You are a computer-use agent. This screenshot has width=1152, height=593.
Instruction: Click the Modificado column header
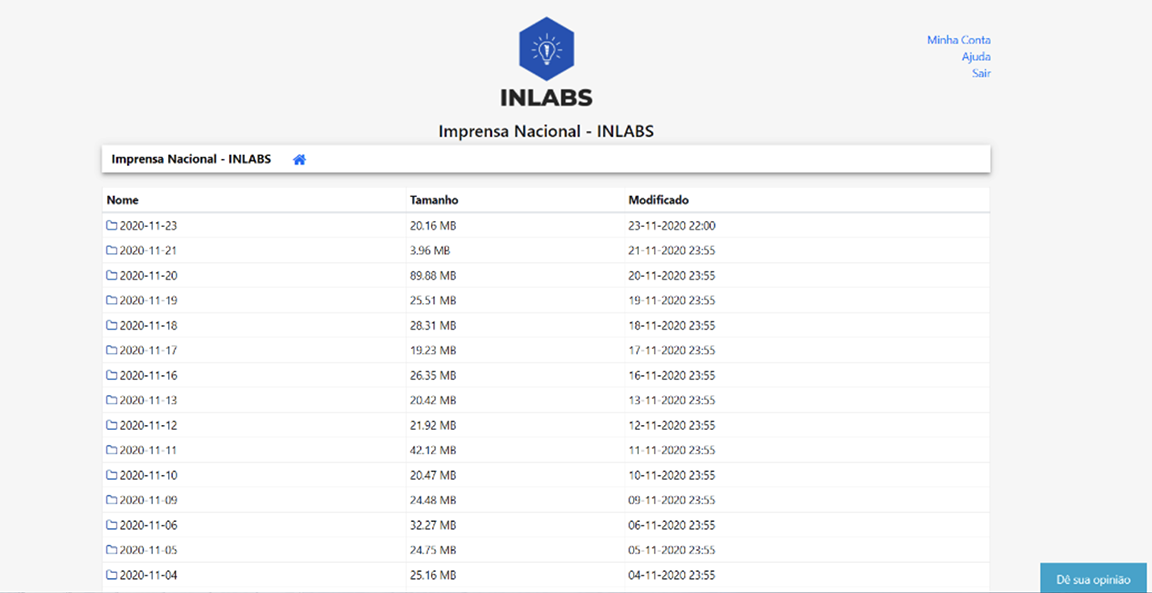[658, 200]
